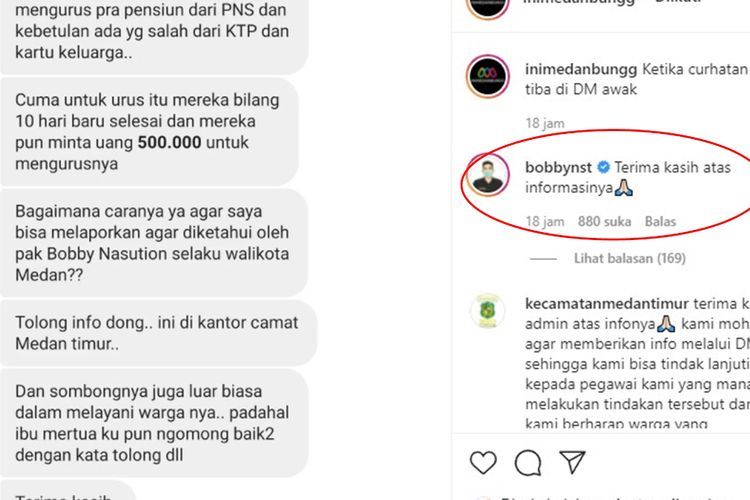The image size is (750, 500).
Task: Reply to bobbynst comment via Balas
Action: 660,222
